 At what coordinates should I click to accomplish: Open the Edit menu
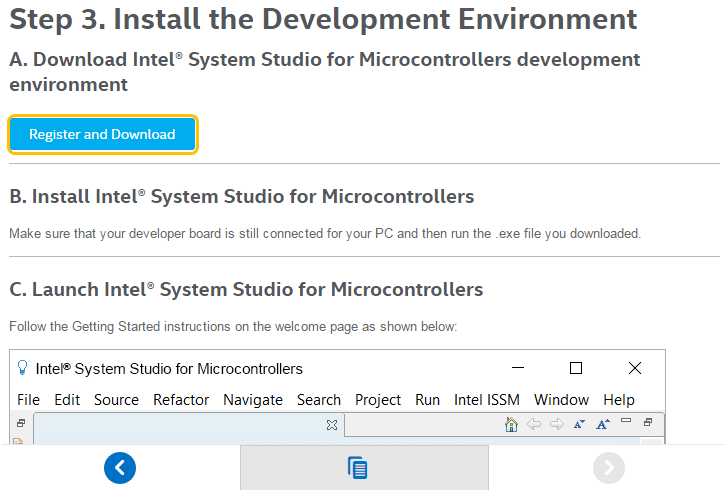(67, 400)
